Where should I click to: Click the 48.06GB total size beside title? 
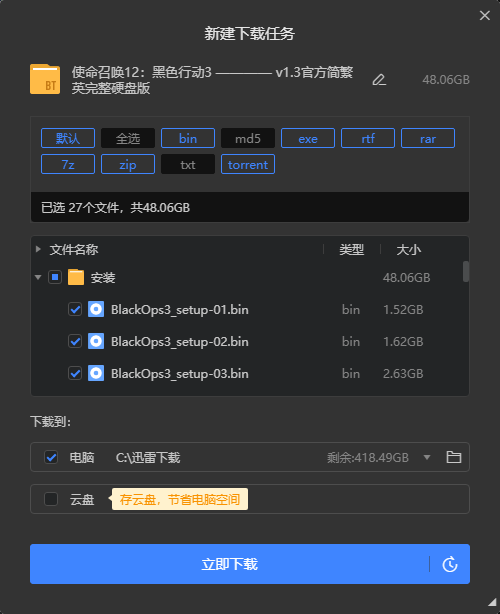click(x=446, y=80)
